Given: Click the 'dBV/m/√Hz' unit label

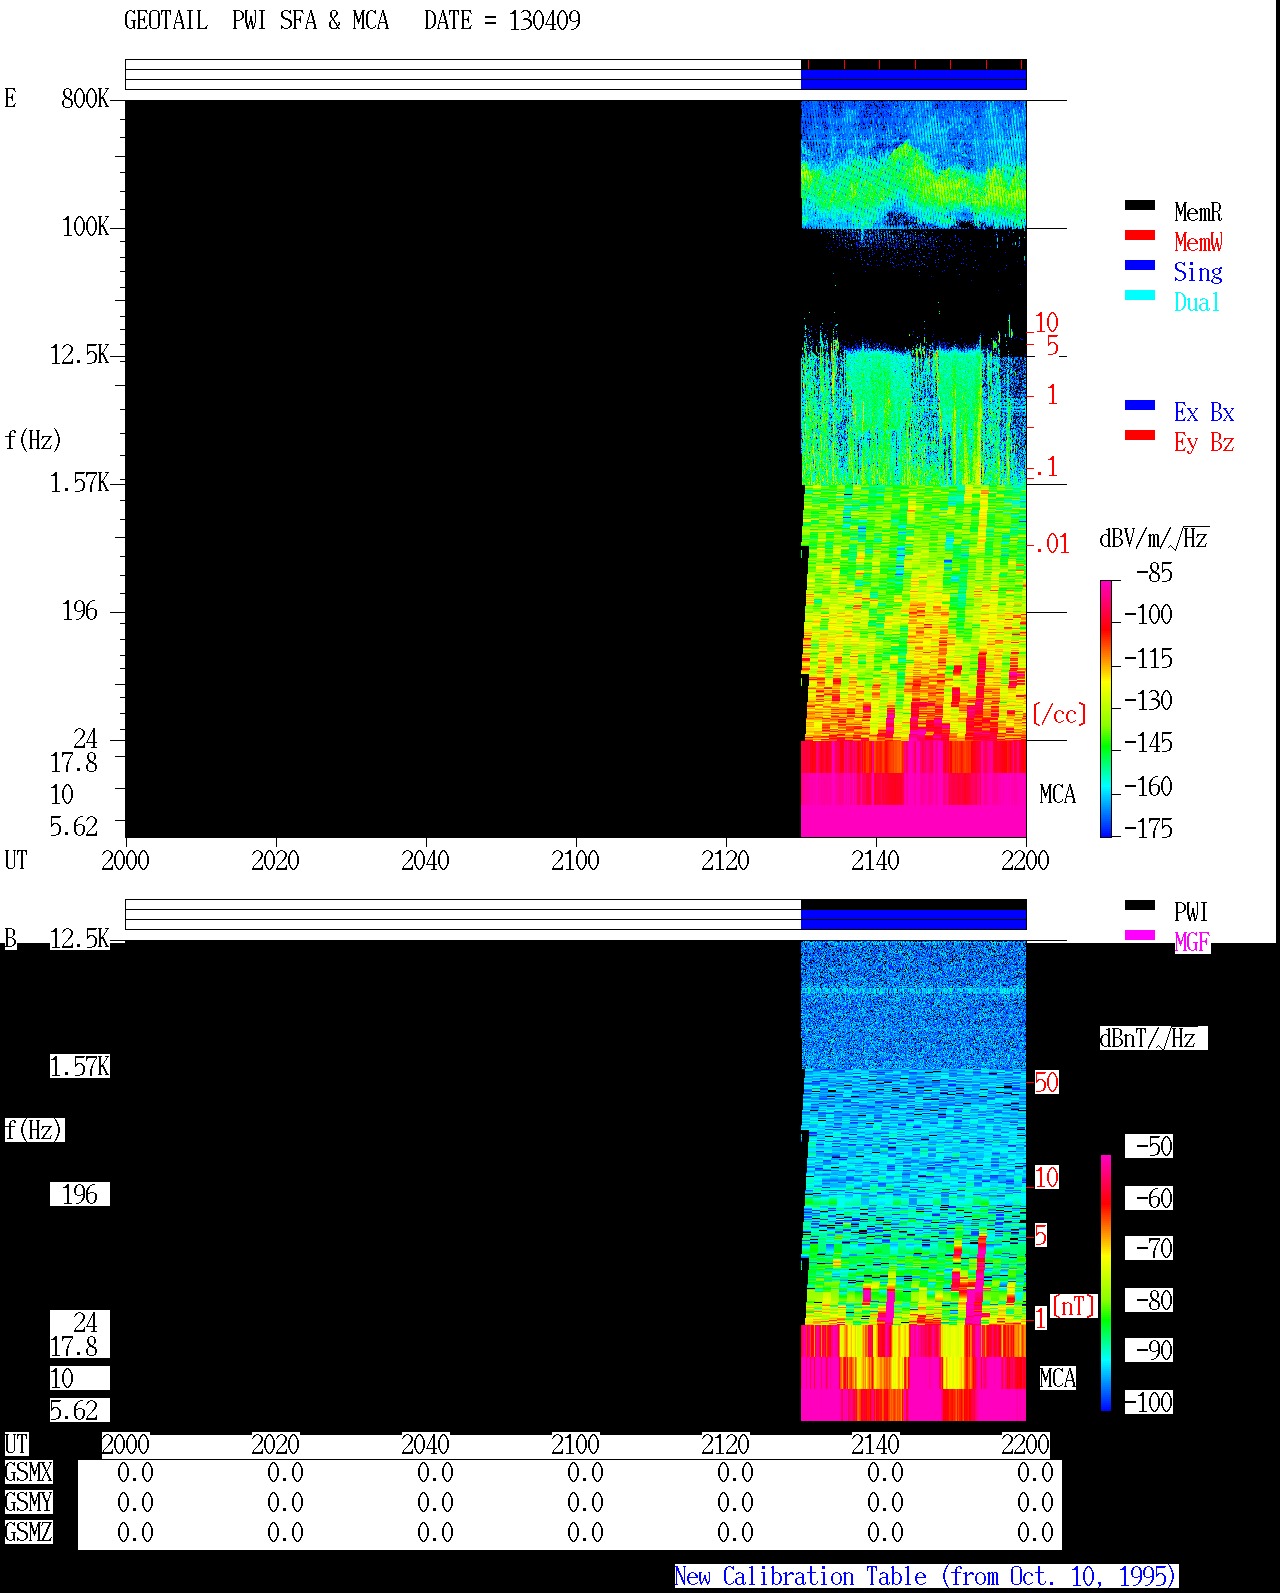Looking at the screenshot, I should (1154, 538).
